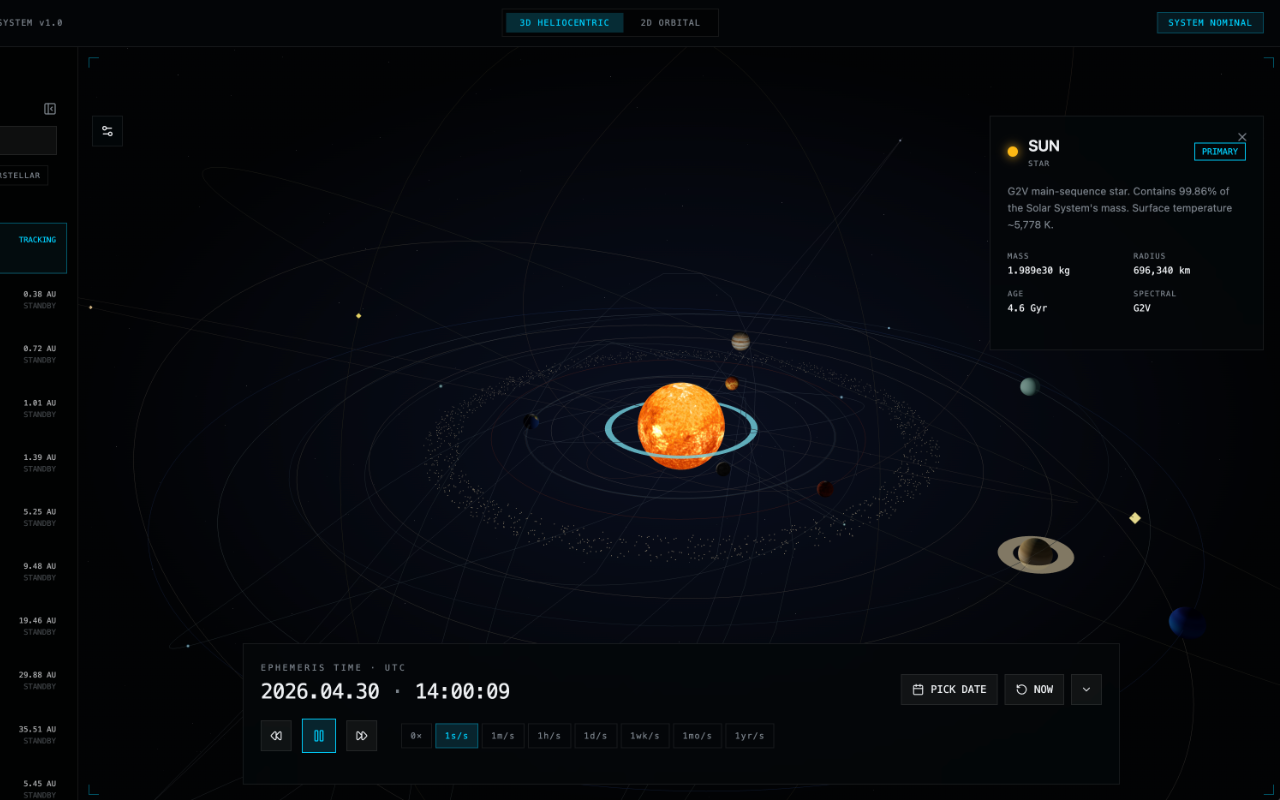Select the striped Jupiter planet
This screenshot has height=800, width=1280.
tap(740, 342)
